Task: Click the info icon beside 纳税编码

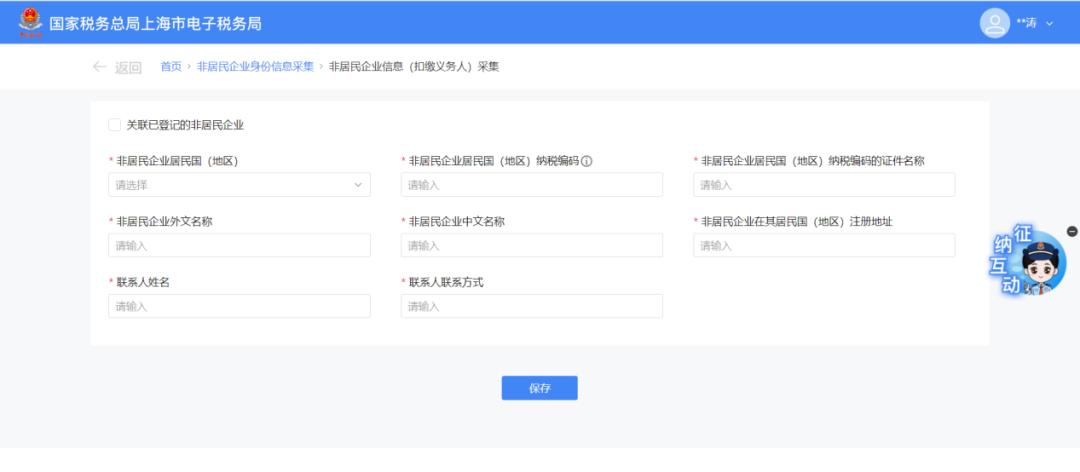Action: [x=587, y=161]
